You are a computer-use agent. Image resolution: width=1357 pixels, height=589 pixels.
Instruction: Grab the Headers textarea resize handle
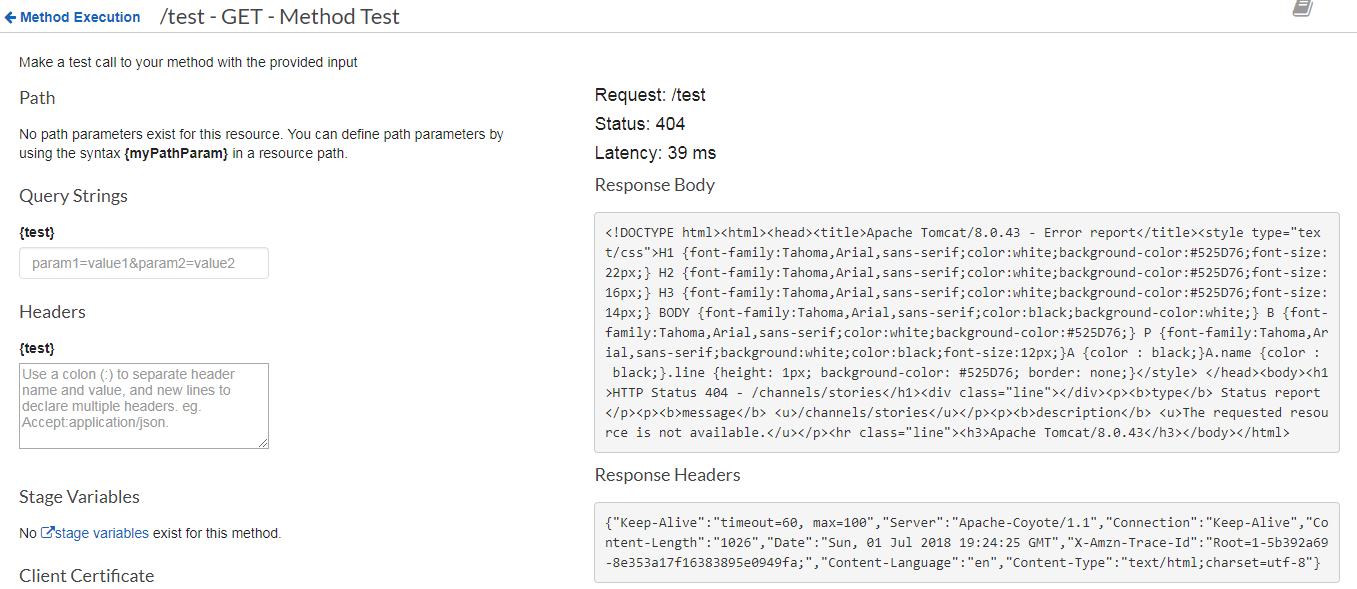click(264, 443)
